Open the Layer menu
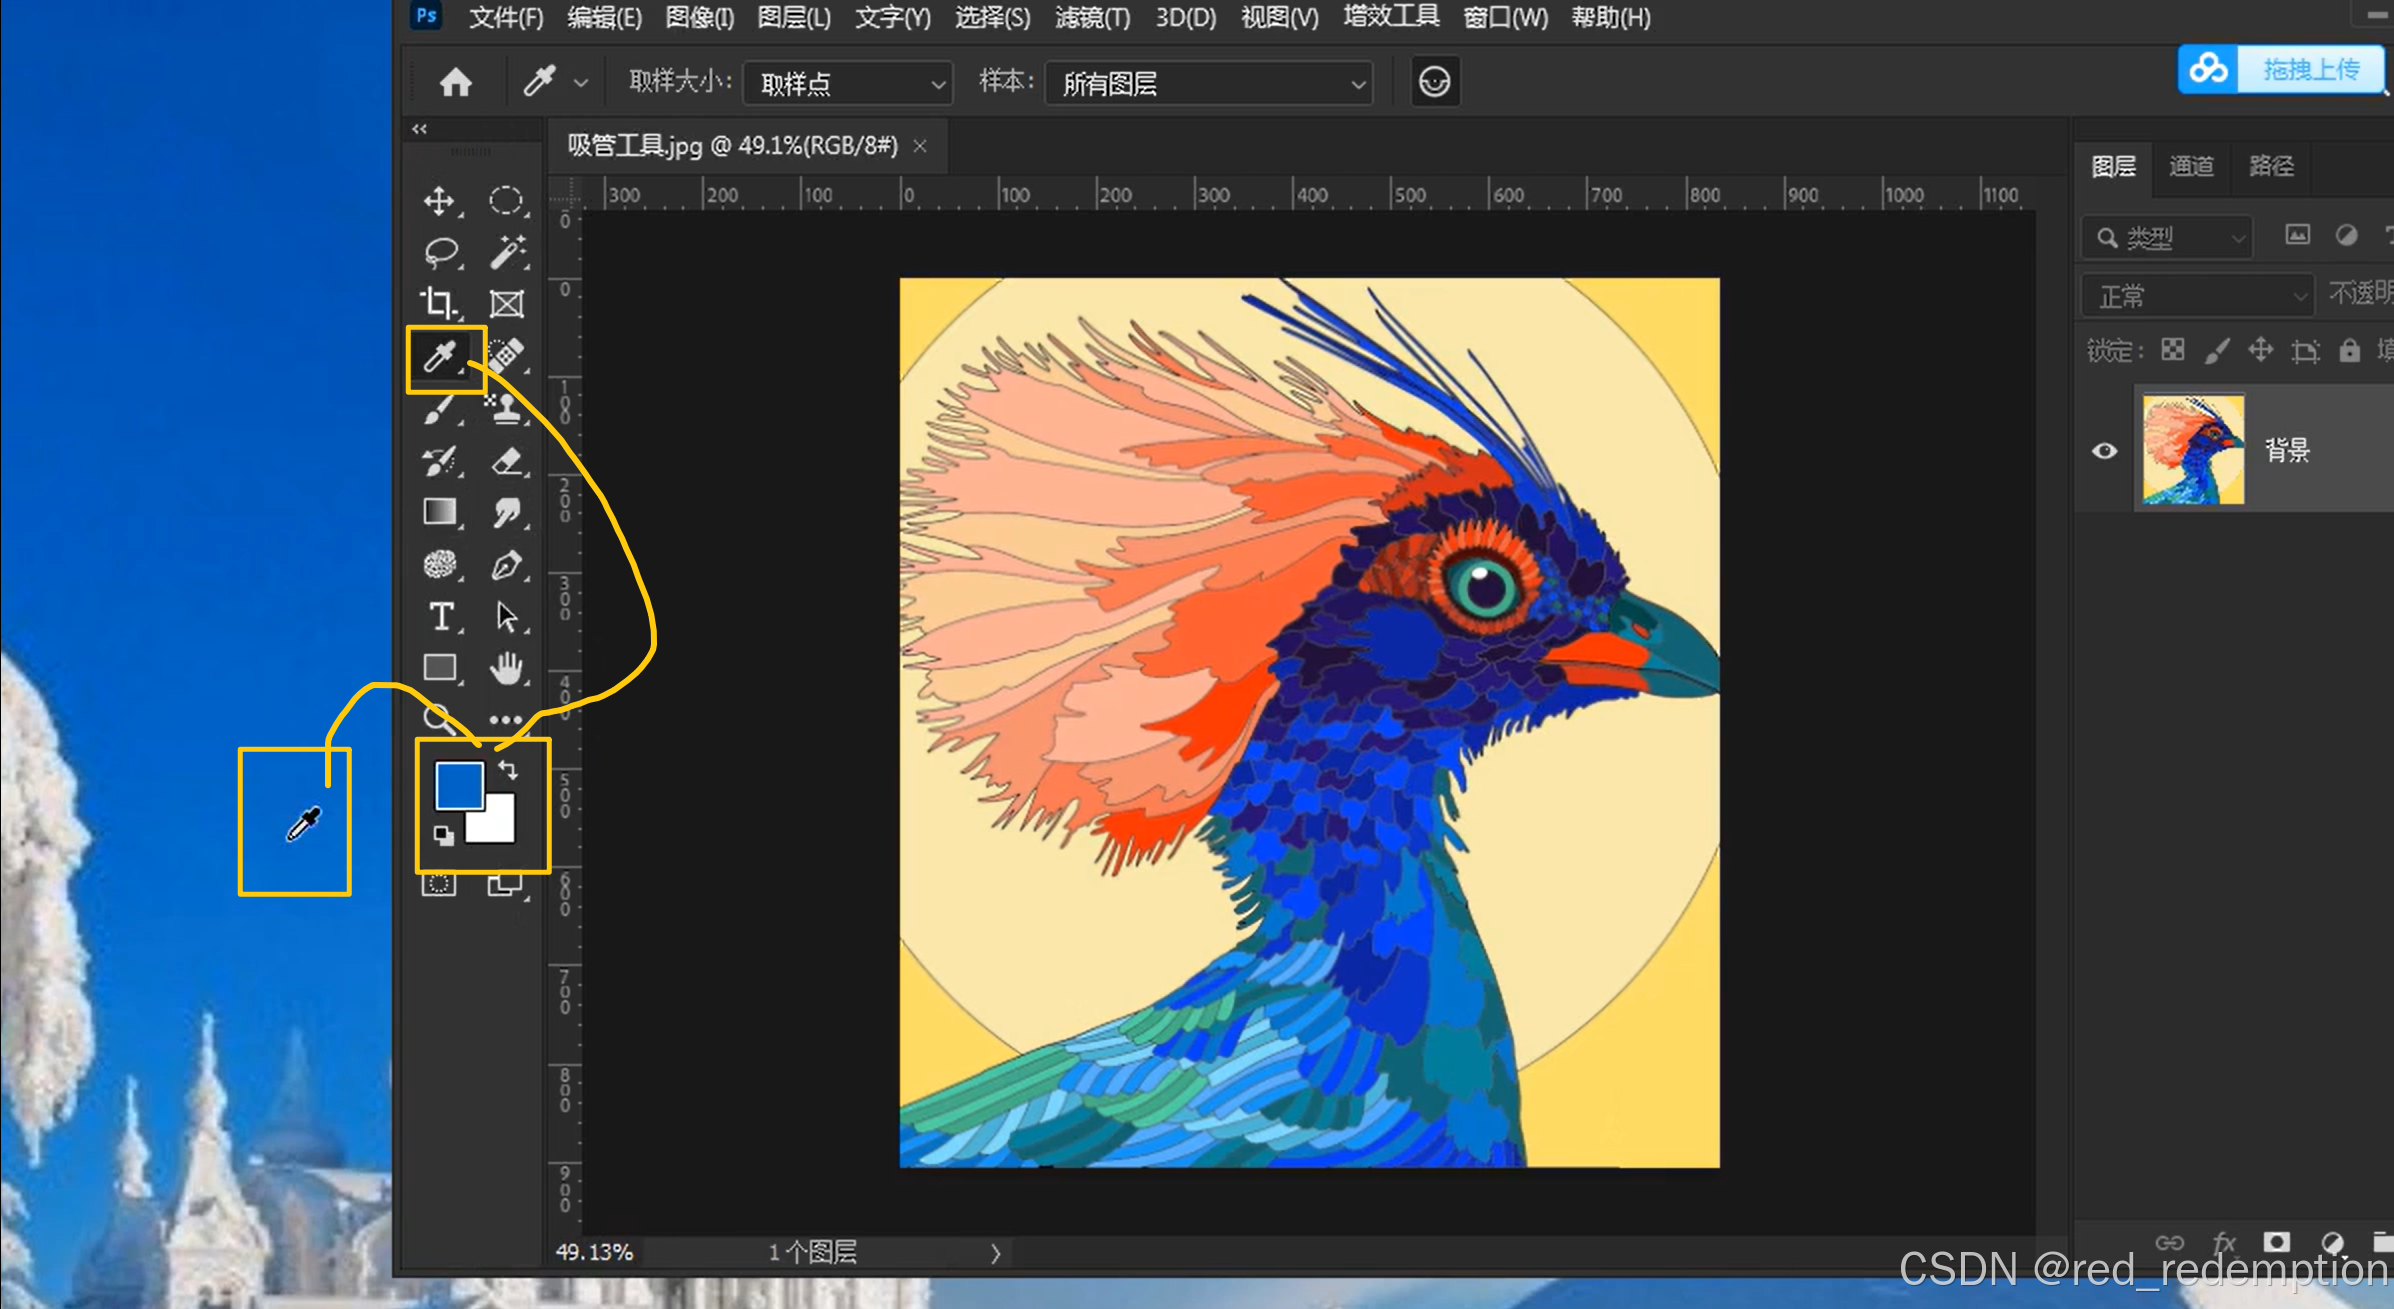 pos(794,17)
